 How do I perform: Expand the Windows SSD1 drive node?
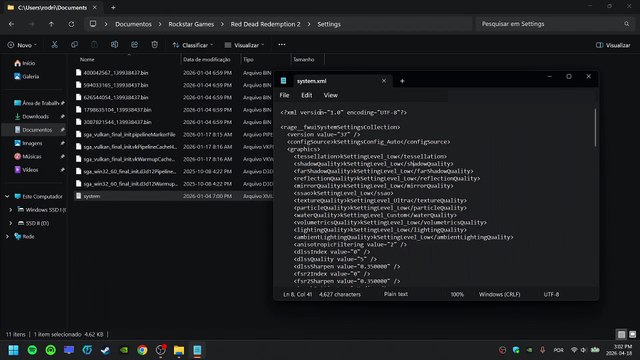11,209
